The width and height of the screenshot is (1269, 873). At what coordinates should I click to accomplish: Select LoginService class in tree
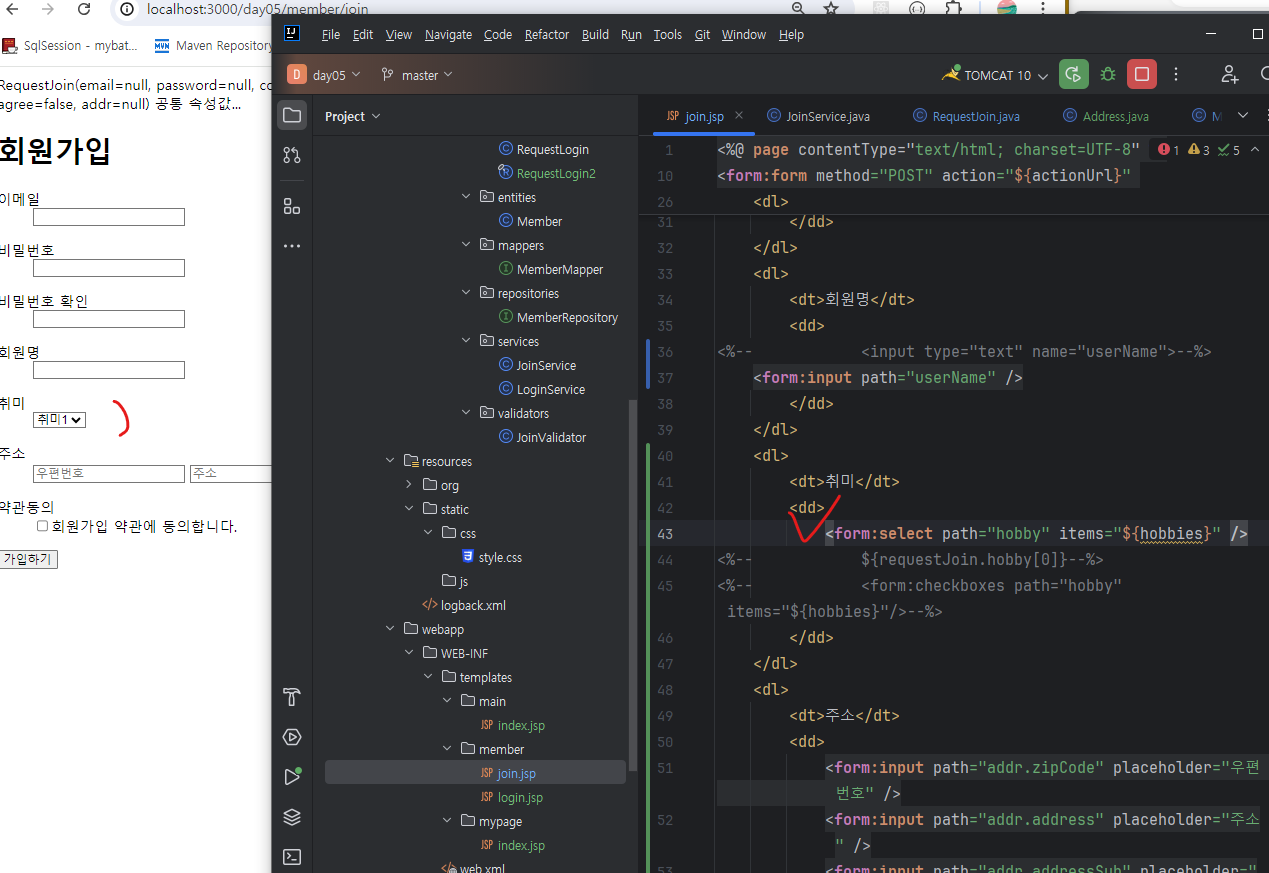(541, 389)
